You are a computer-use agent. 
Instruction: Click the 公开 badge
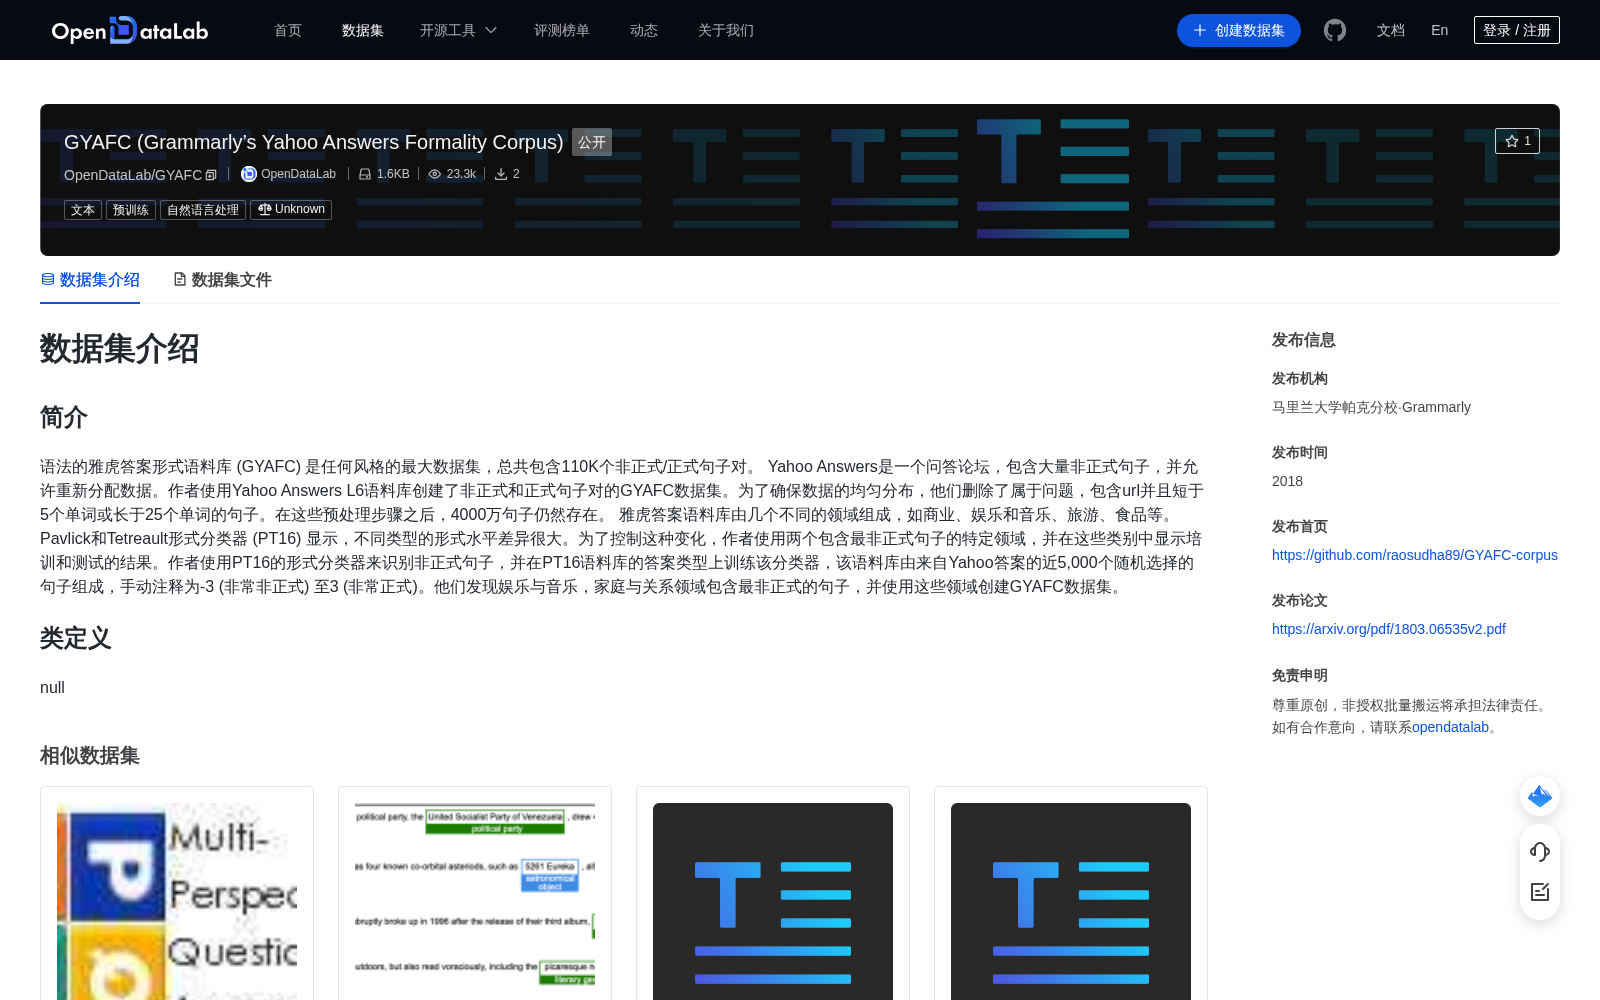(x=592, y=142)
